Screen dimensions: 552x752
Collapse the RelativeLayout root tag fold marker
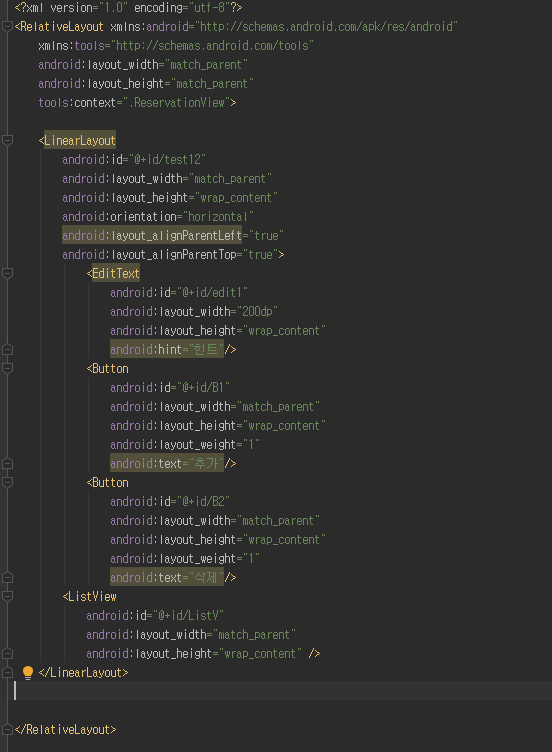click(7, 26)
